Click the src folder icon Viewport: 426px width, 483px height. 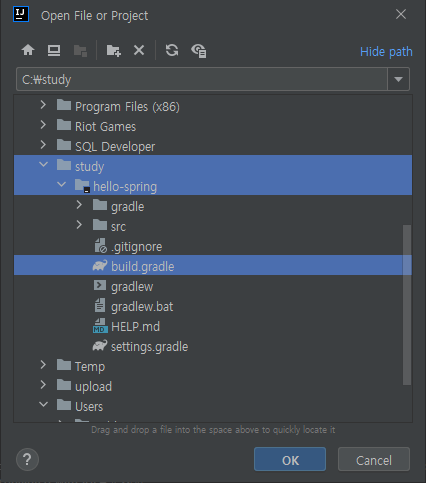tap(100, 225)
